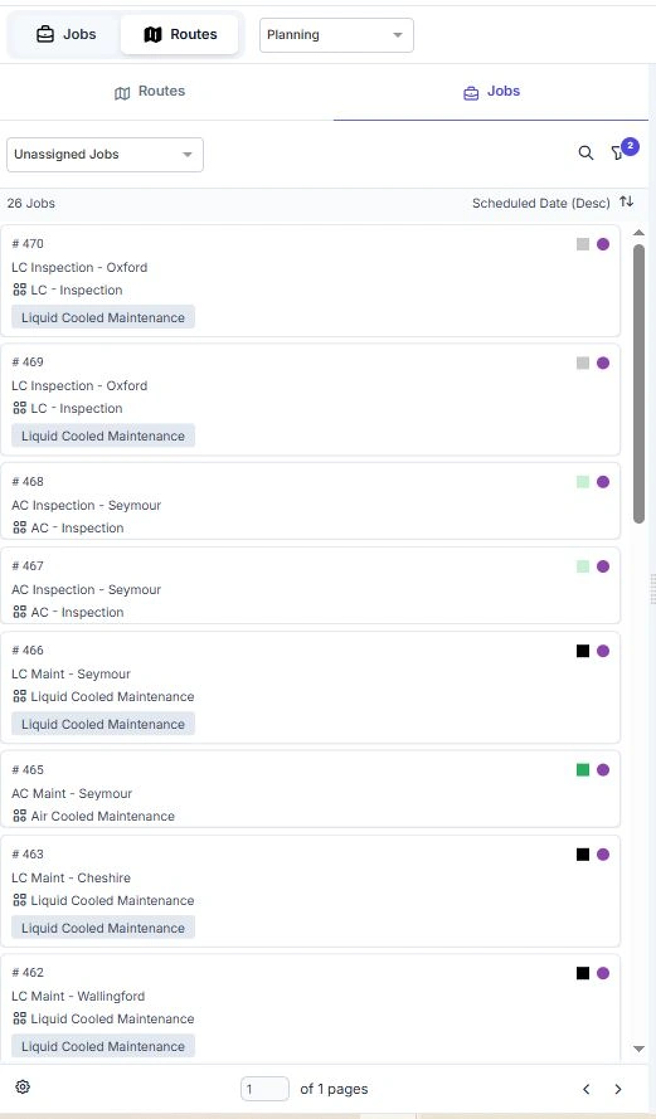Open settings gear at panel bottom
Screen dimensions: 656x1119
pyautogui.click(x=23, y=1088)
